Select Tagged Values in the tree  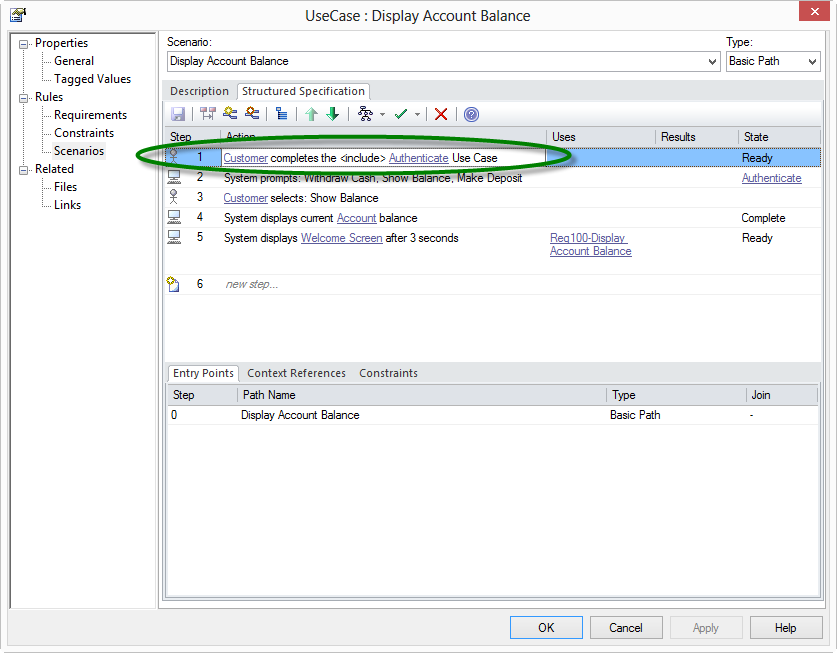tap(92, 79)
